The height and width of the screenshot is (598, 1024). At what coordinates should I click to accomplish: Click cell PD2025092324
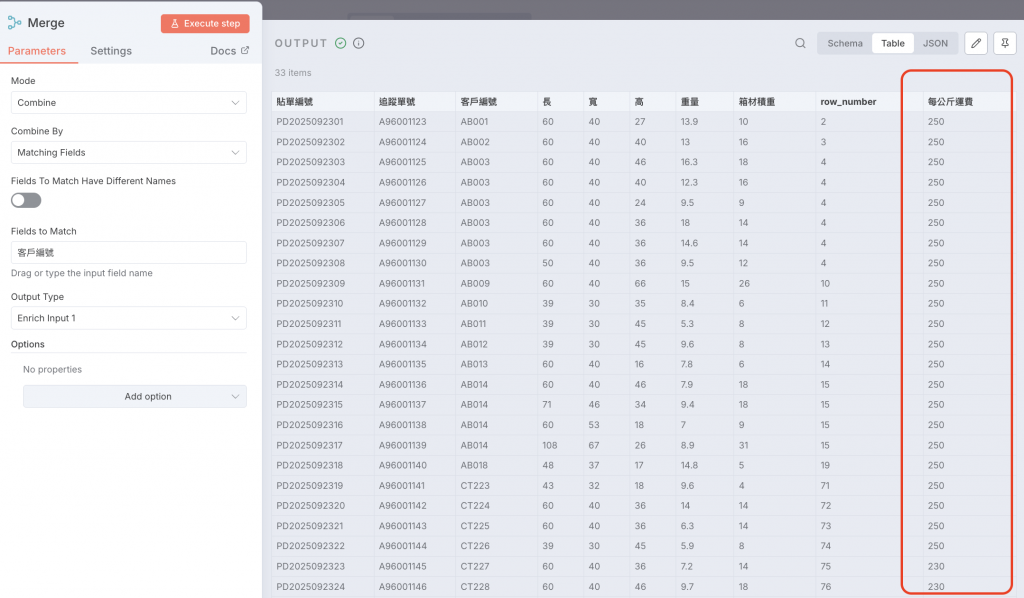(310, 587)
